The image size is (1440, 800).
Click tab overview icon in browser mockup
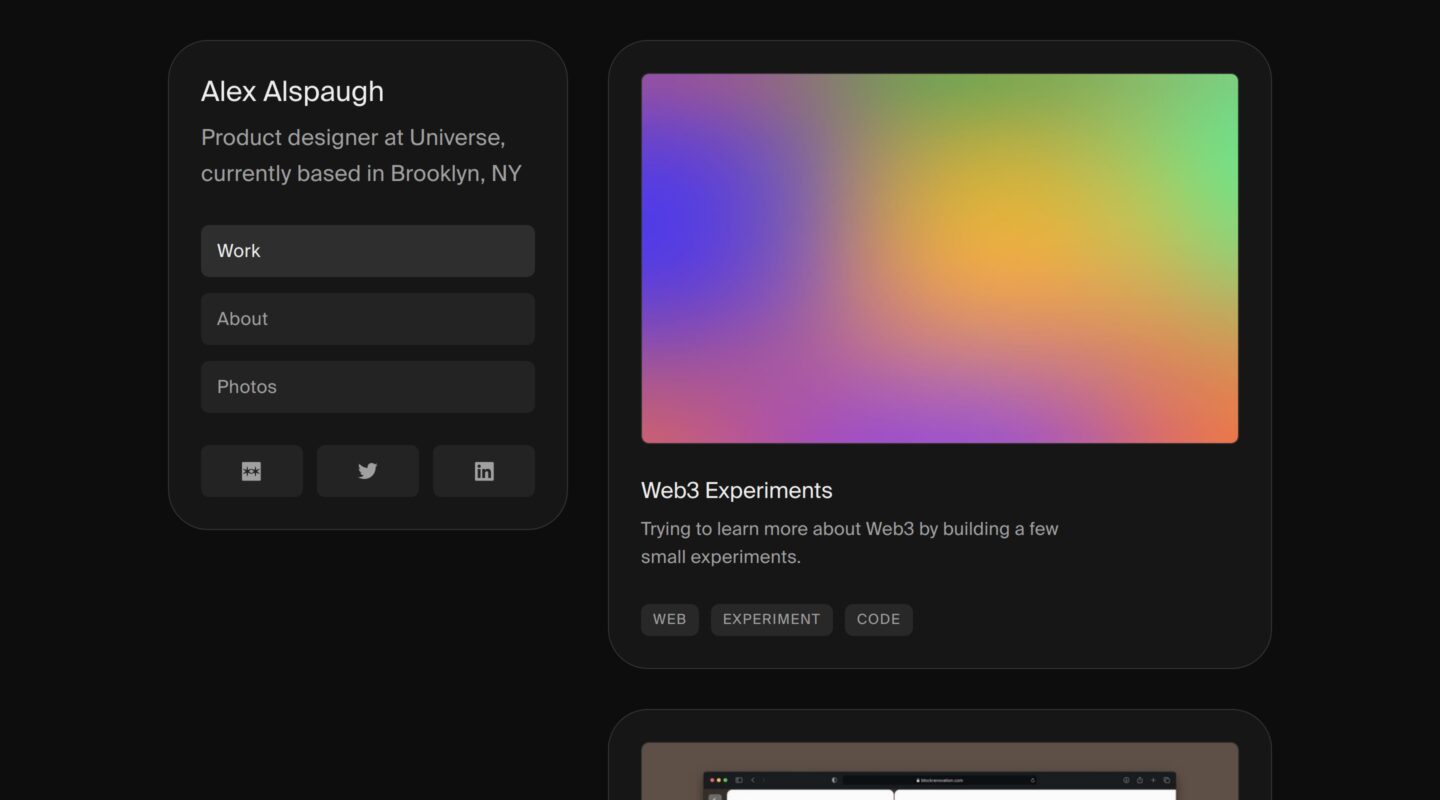tap(1166, 780)
